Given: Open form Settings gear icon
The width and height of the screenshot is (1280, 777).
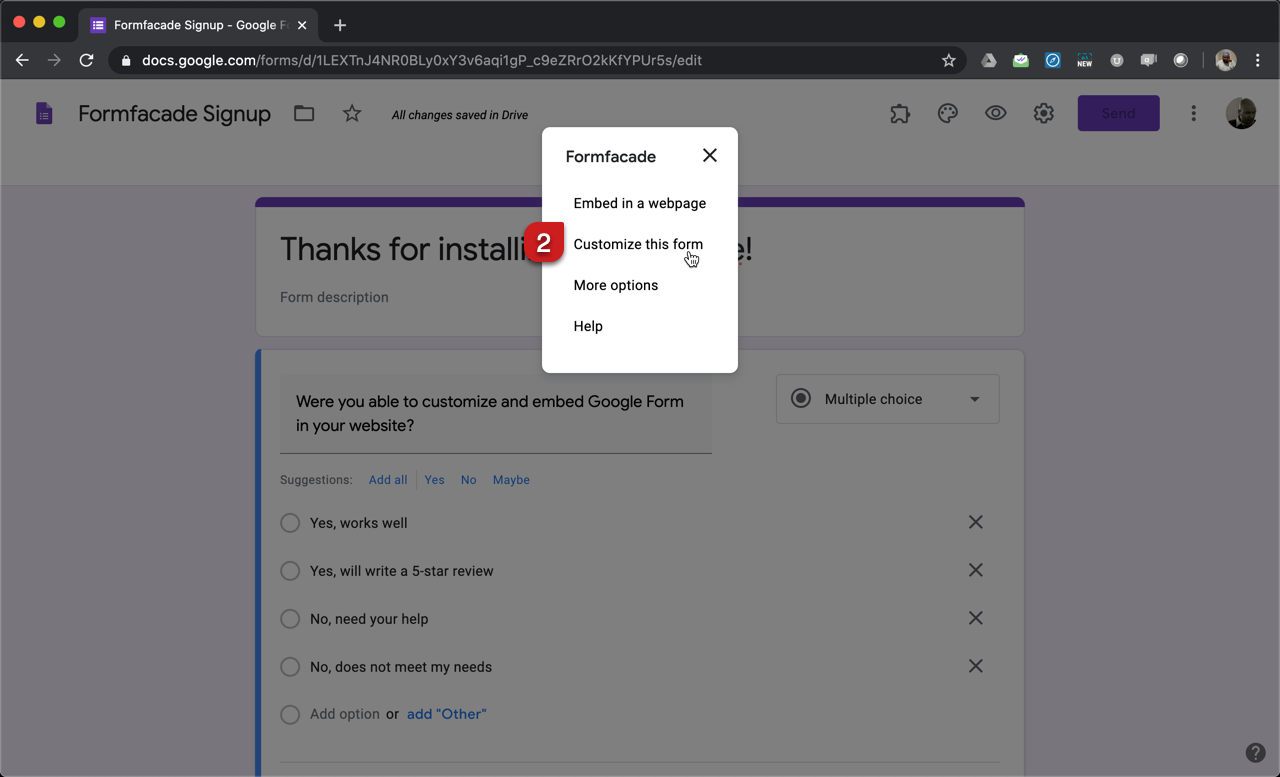Looking at the screenshot, I should [1043, 113].
